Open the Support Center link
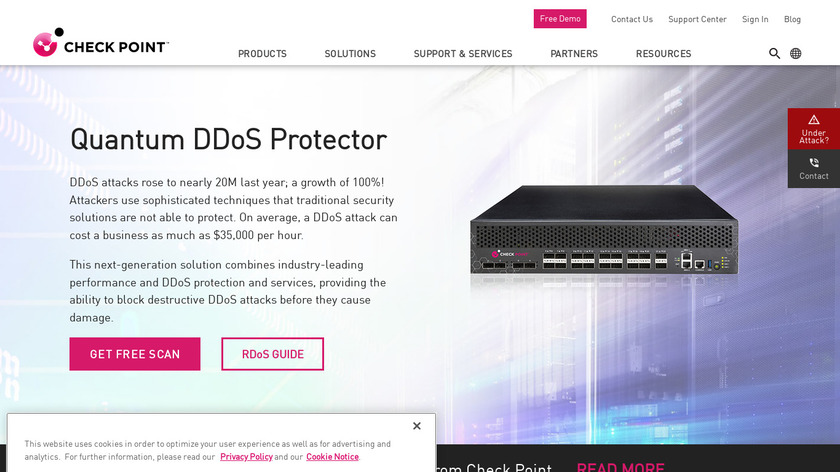 point(697,19)
